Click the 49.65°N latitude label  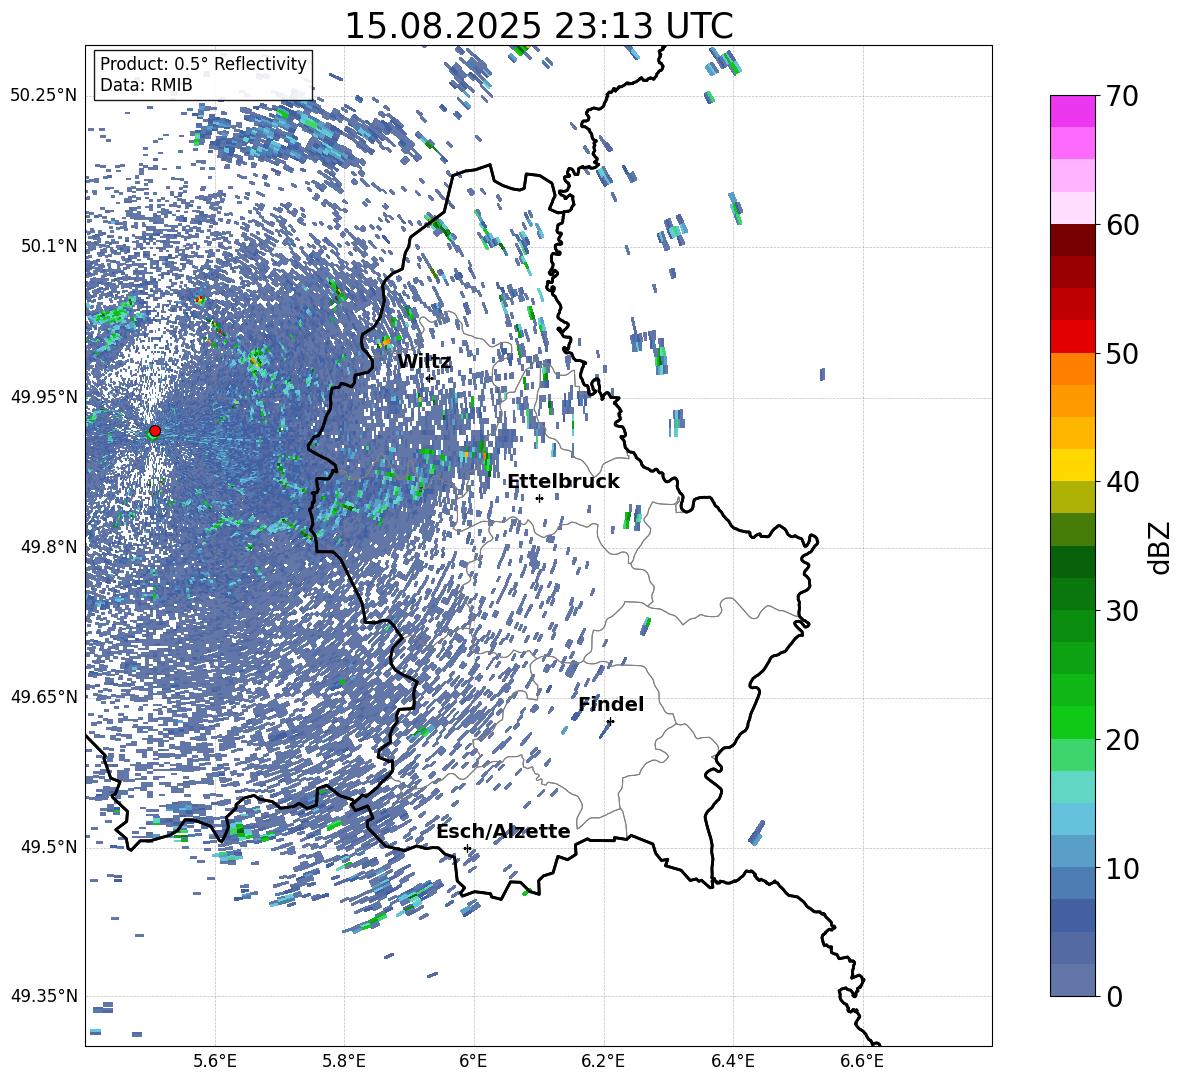(44, 697)
